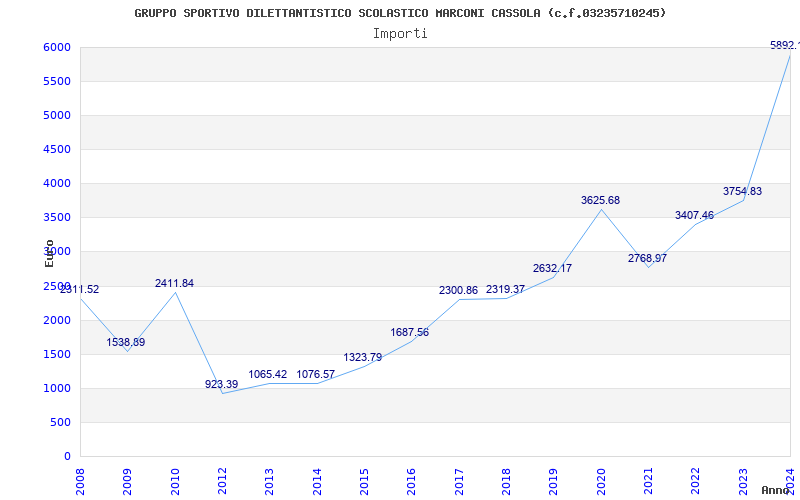Click x-axis year 2019
The width and height of the screenshot is (800, 500).
coord(554,482)
